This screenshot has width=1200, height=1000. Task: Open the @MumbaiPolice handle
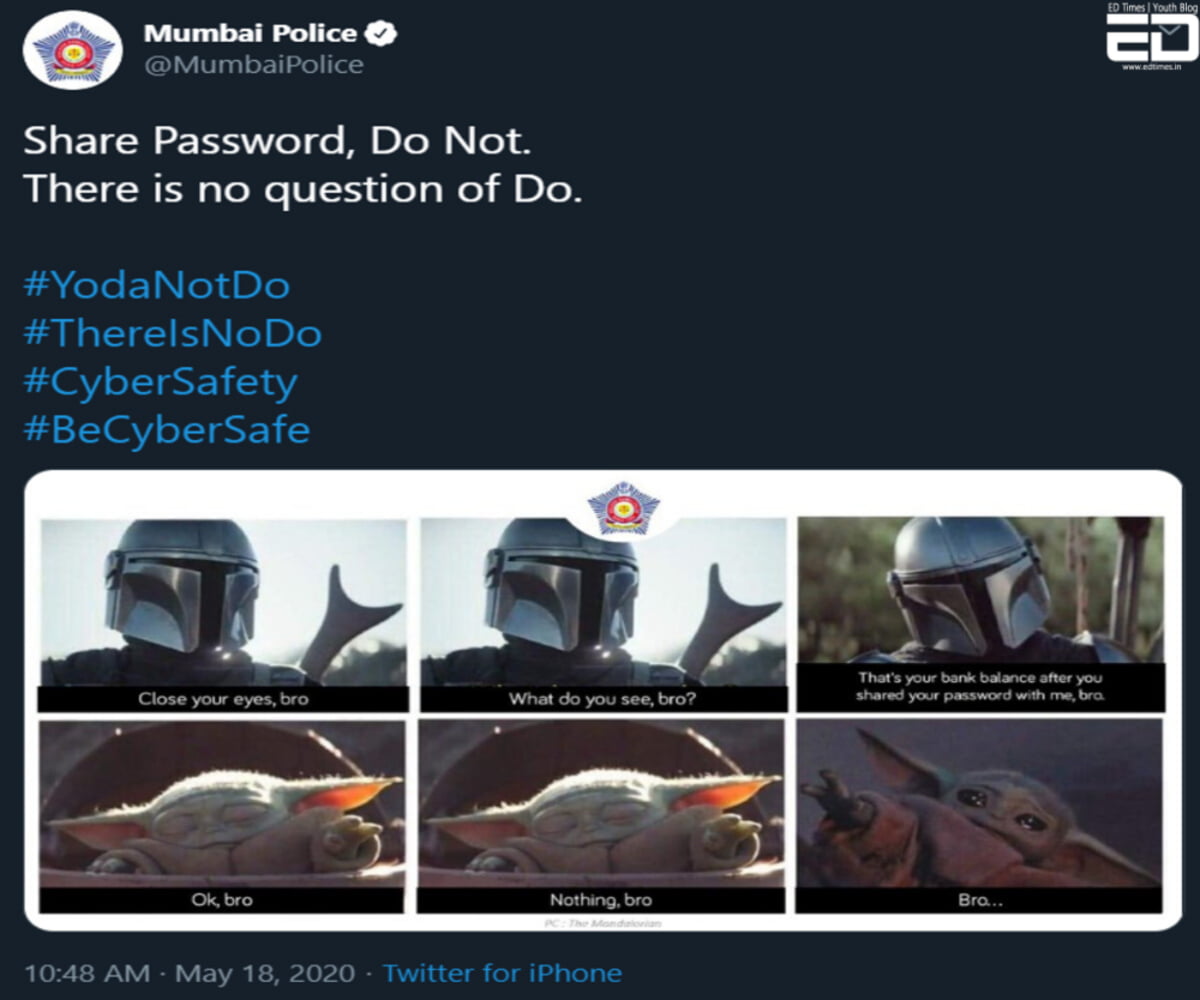(254, 65)
